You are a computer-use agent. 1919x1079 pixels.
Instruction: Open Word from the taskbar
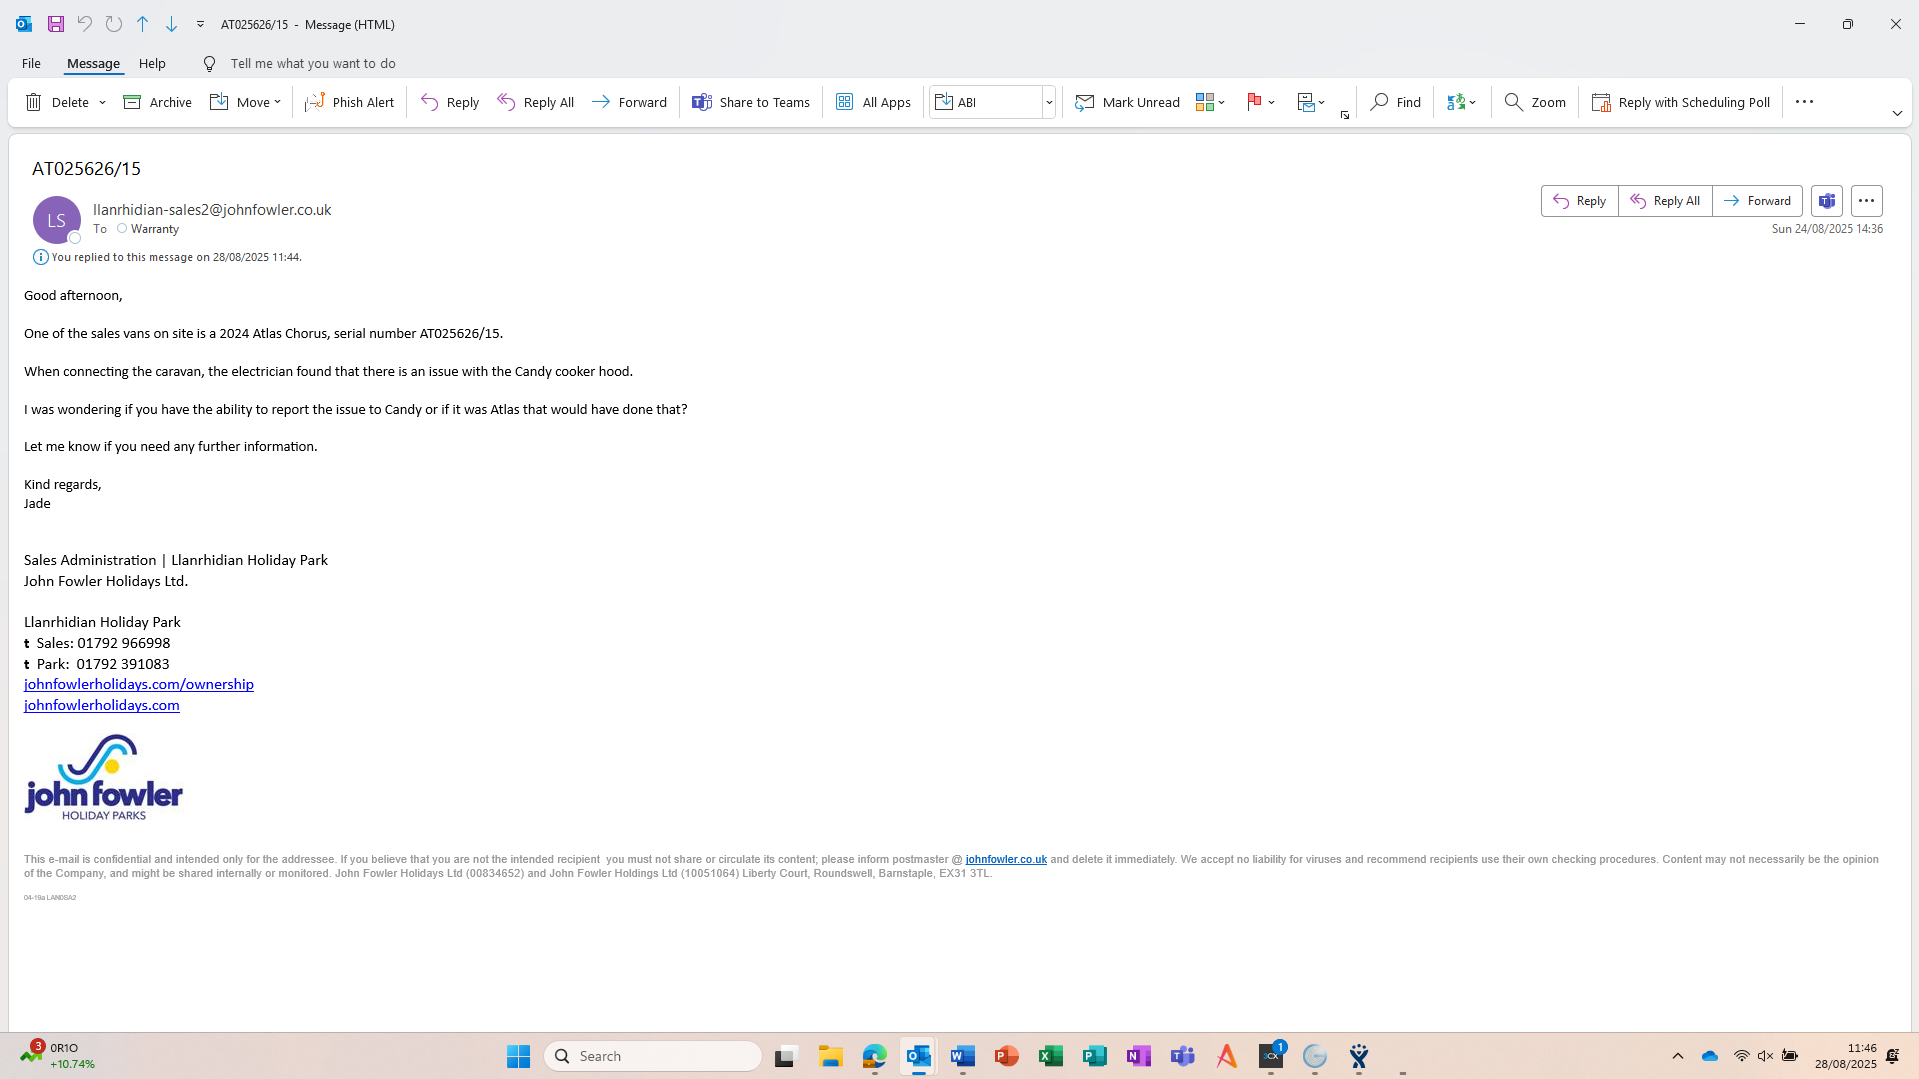(x=963, y=1056)
